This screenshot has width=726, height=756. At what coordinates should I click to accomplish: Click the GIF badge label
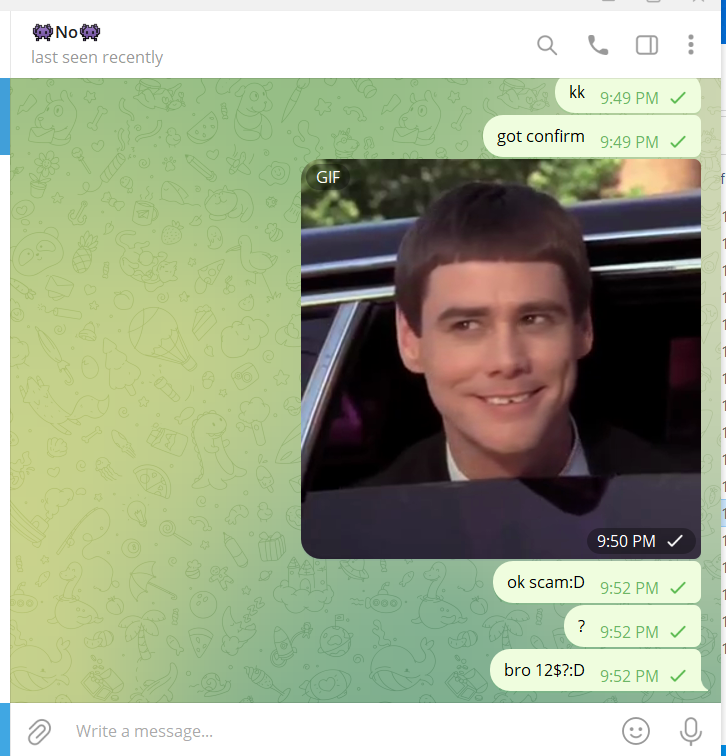point(328,177)
